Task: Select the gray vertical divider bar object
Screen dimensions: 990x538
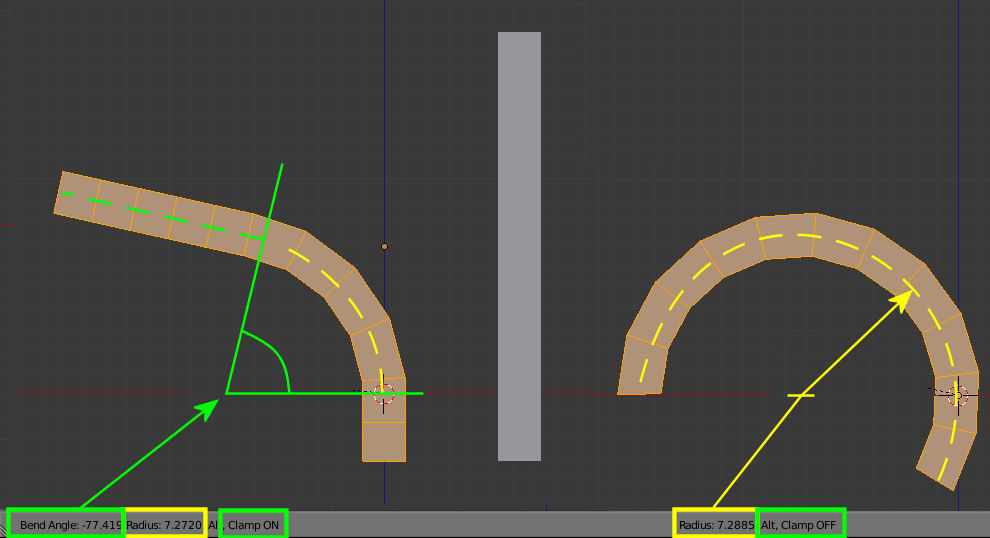Action: click(519, 246)
